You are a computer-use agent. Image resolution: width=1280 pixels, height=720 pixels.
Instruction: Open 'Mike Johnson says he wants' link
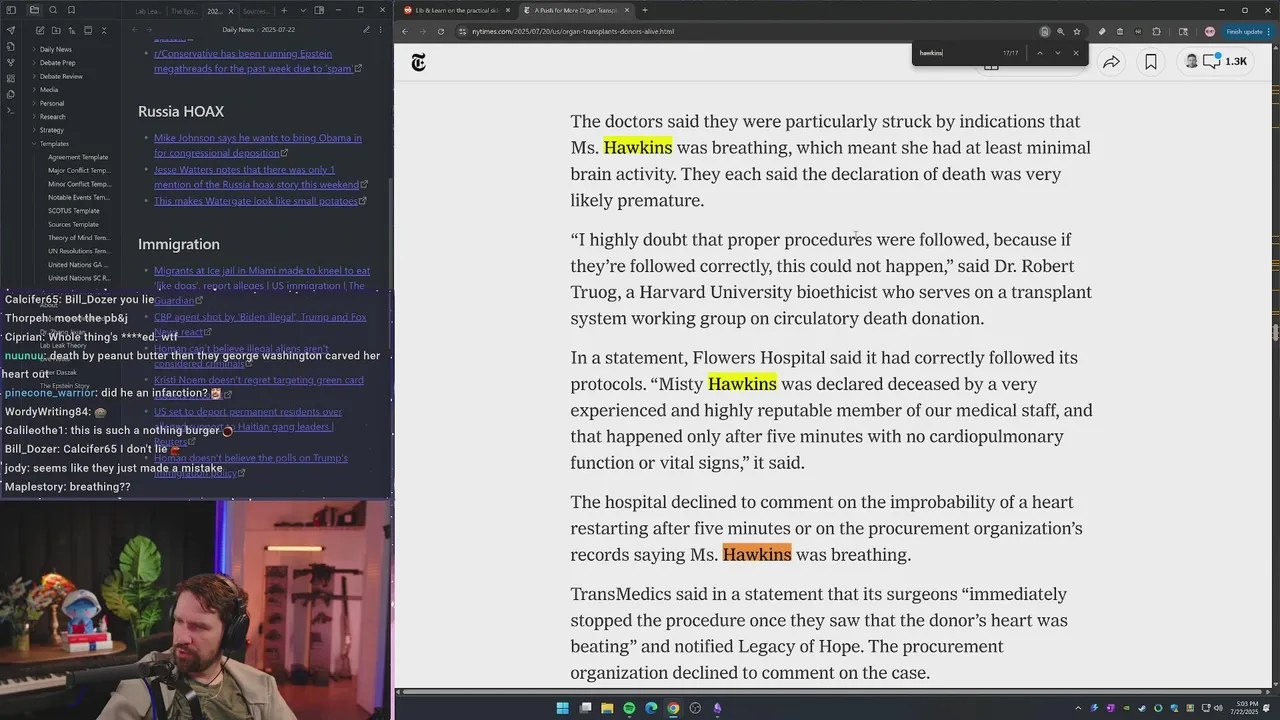pos(257,145)
